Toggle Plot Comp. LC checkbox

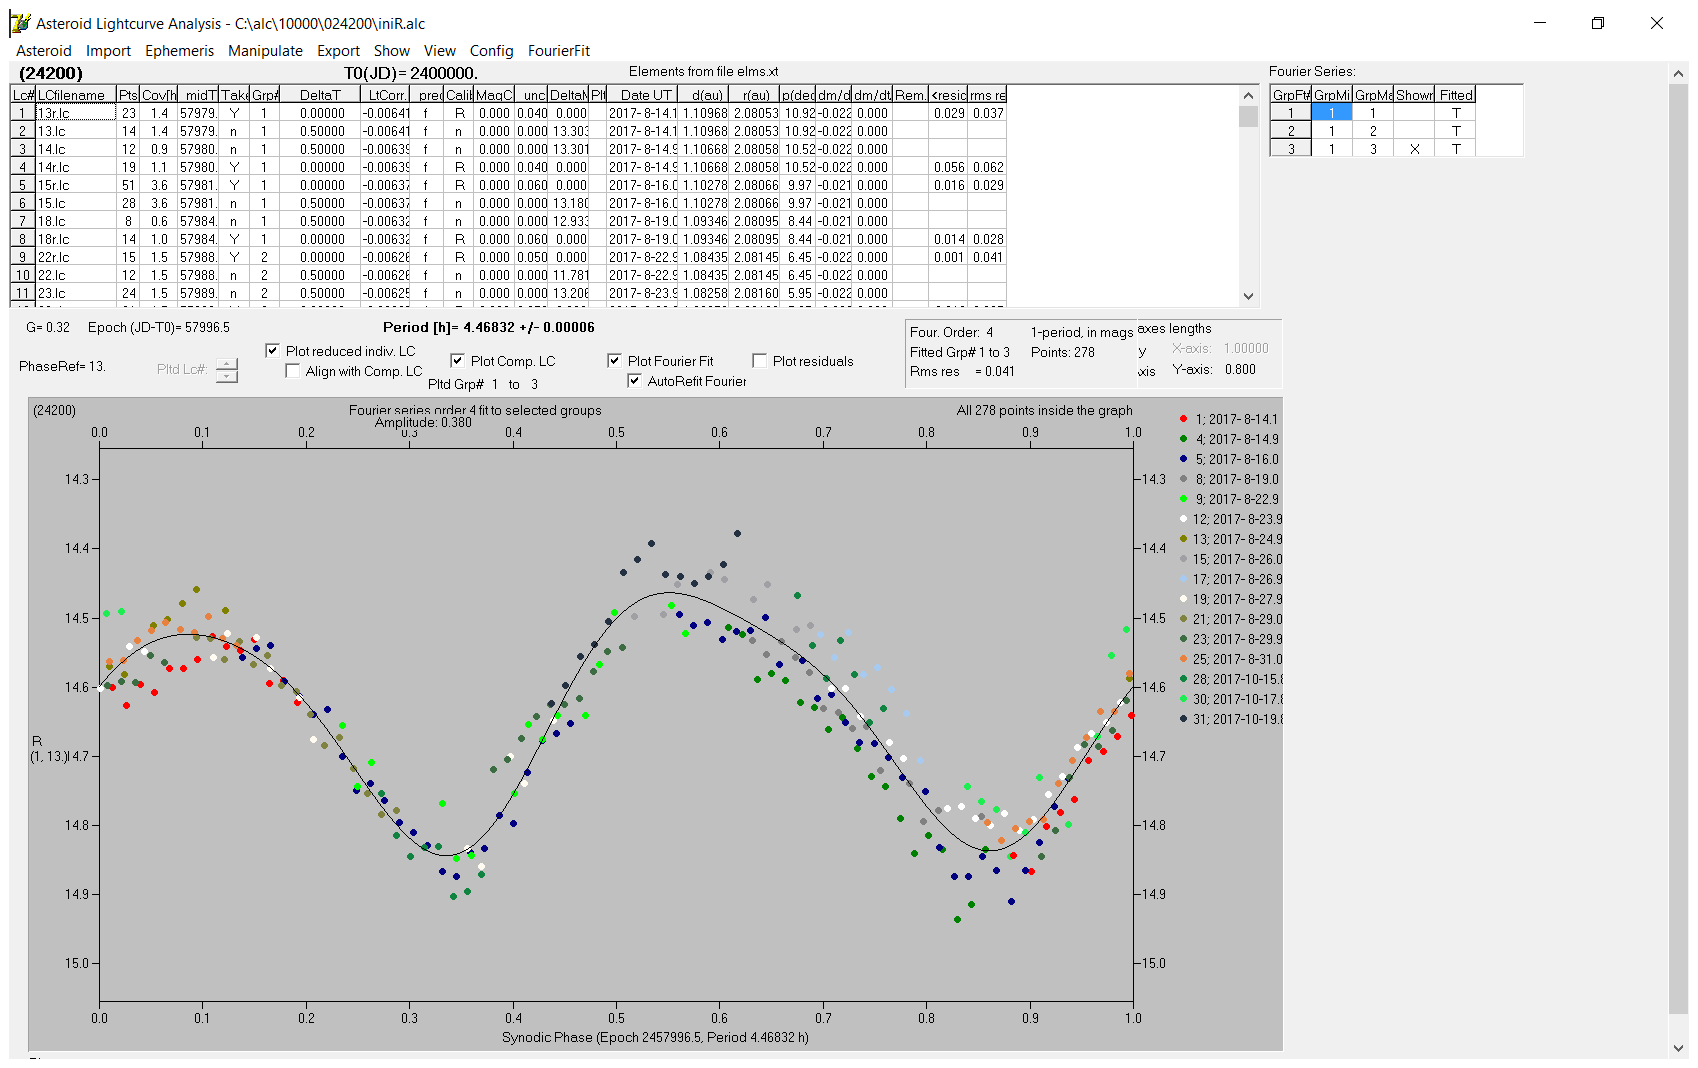pos(457,361)
